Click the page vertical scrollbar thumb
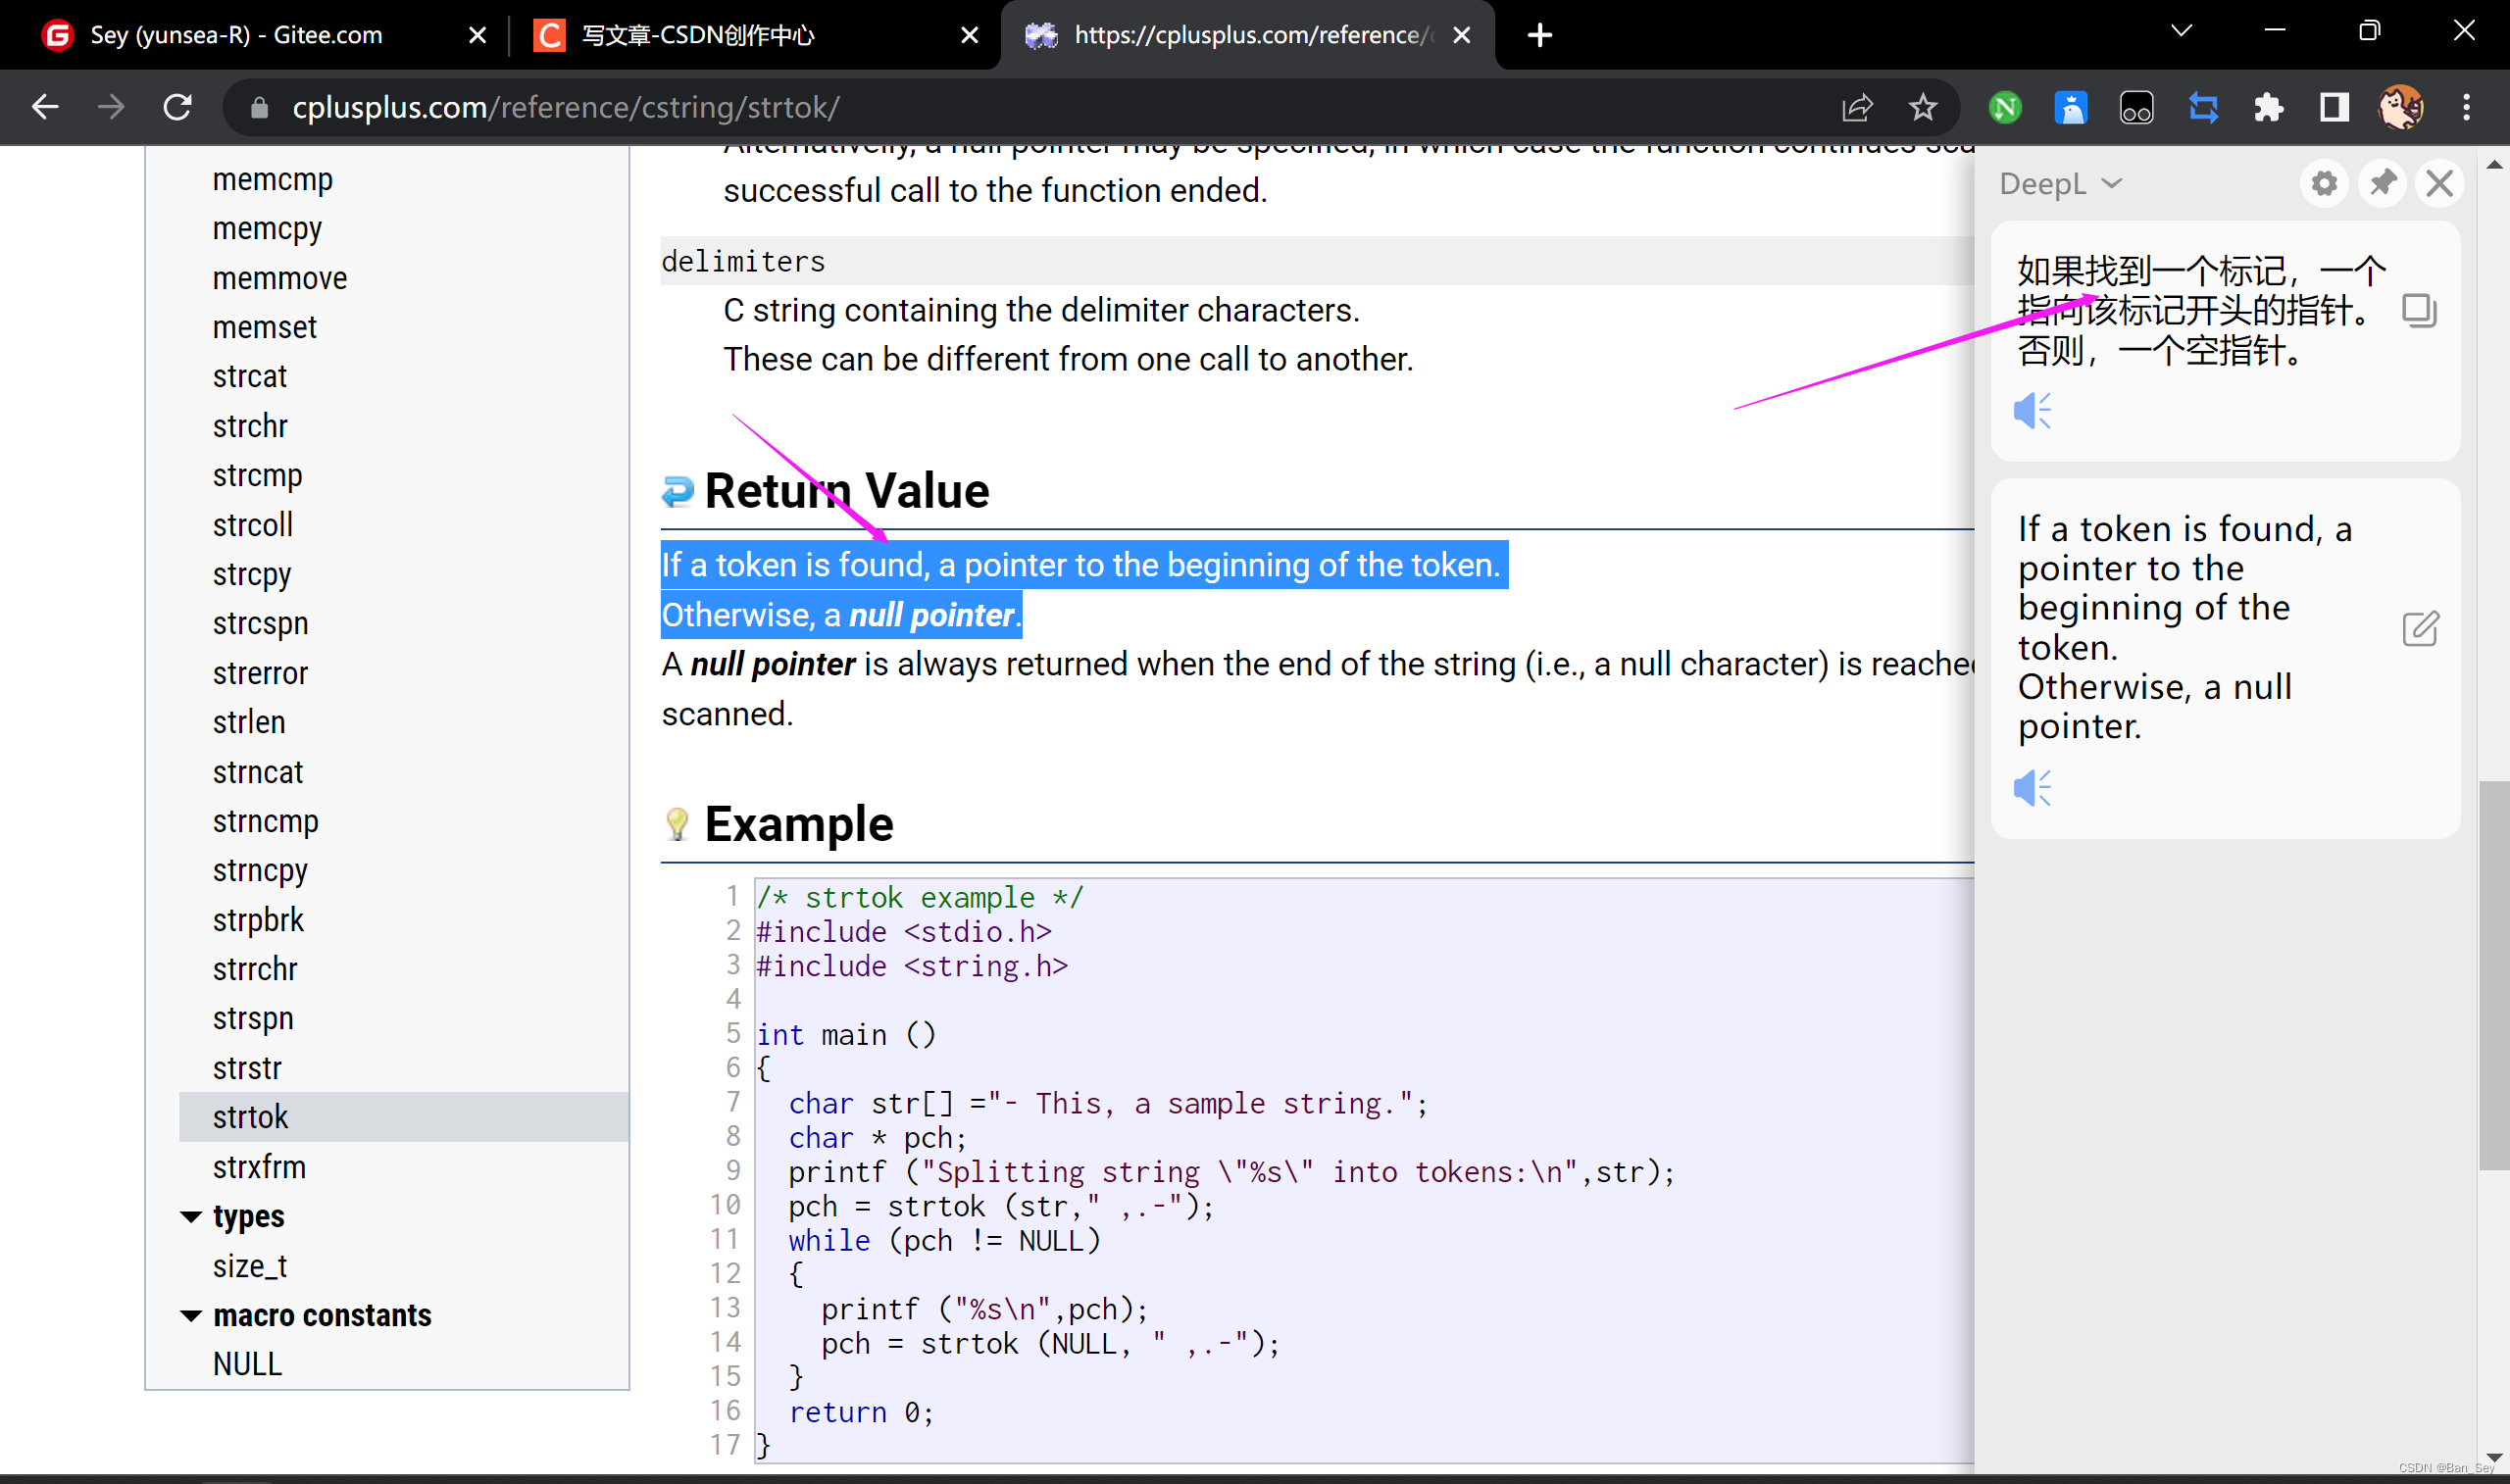The image size is (2510, 1484). (2493, 975)
